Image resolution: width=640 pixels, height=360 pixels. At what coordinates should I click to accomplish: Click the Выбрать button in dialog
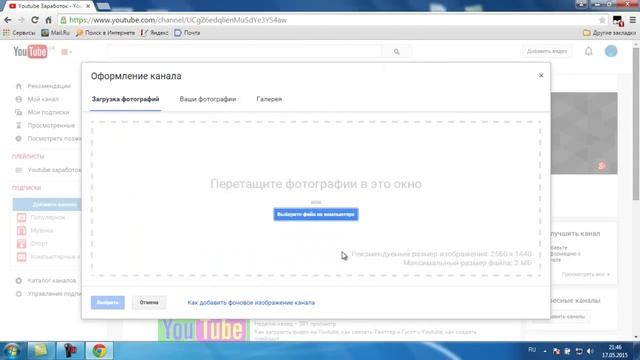(x=108, y=302)
